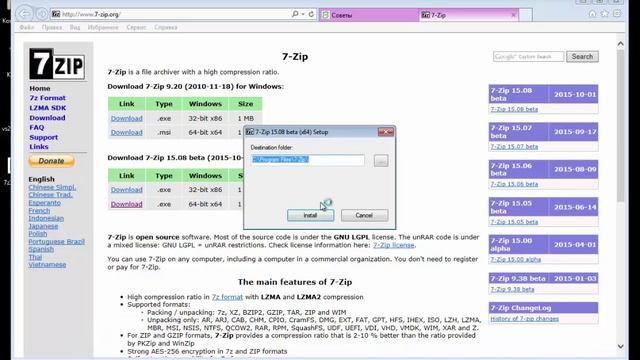This screenshot has width=640, height=360.
Task: Open the browser Home icon
Action: coord(592,14)
